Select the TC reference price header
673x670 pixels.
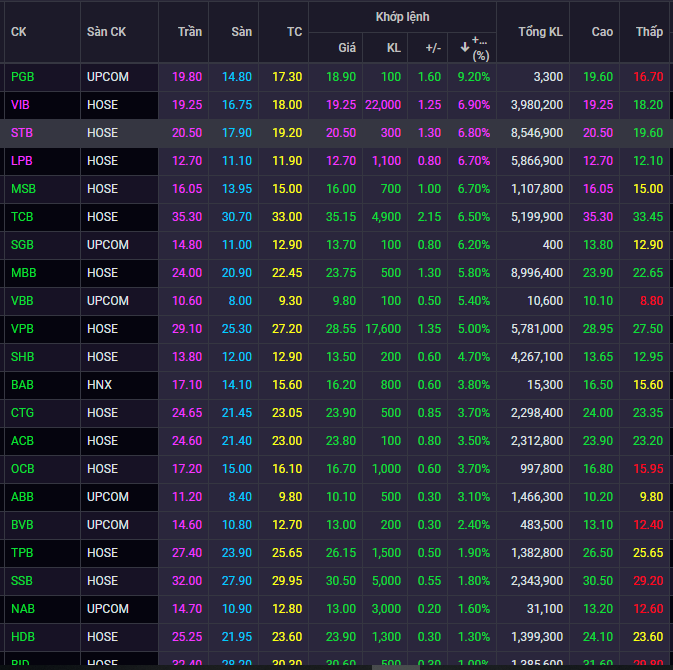[294, 32]
